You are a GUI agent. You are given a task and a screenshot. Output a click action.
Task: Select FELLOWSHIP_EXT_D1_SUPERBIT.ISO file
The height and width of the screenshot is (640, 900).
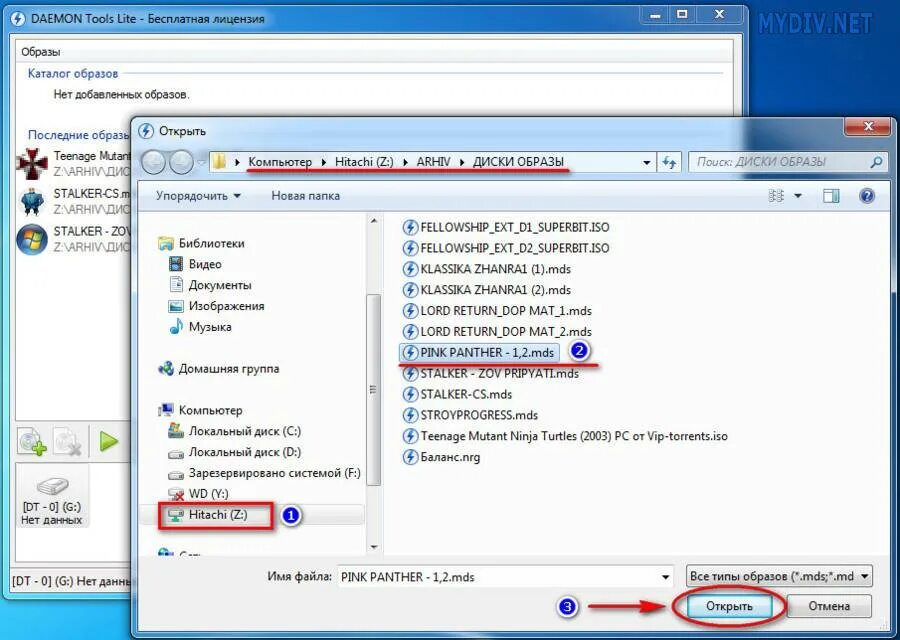(506, 227)
